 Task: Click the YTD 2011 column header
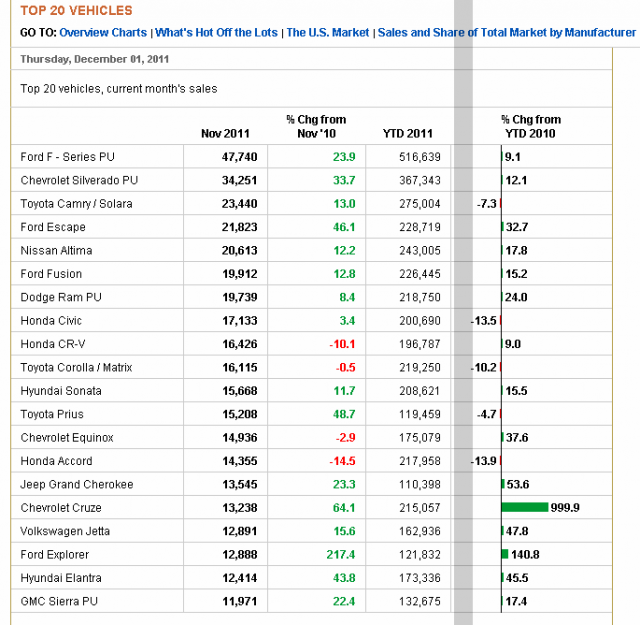click(x=407, y=133)
